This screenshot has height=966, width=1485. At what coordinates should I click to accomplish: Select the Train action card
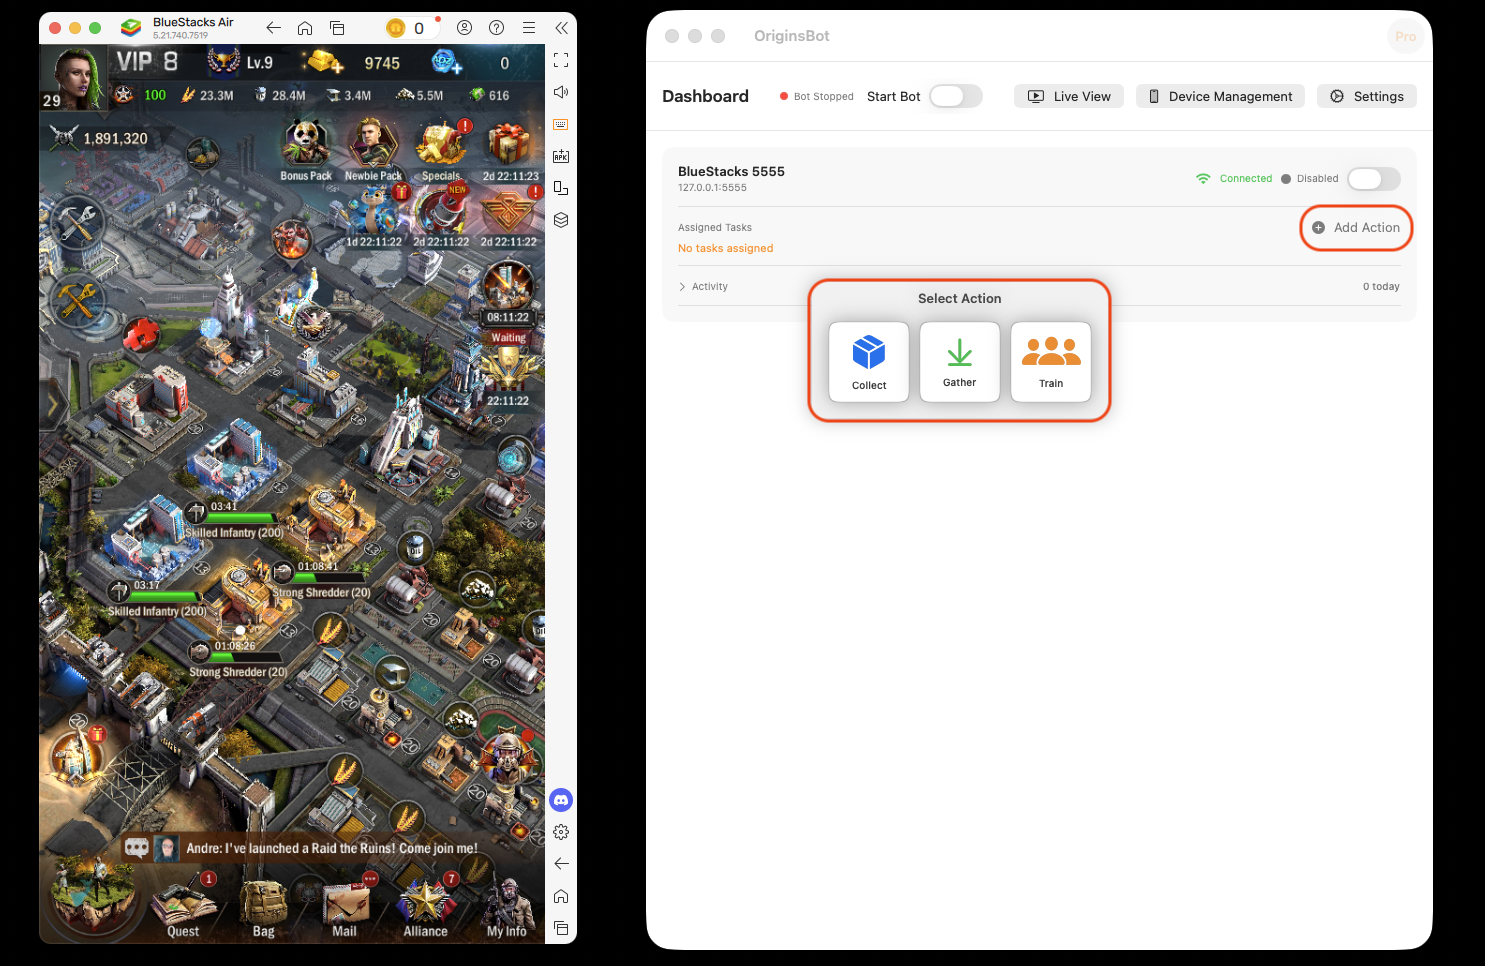pyautogui.click(x=1051, y=362)
